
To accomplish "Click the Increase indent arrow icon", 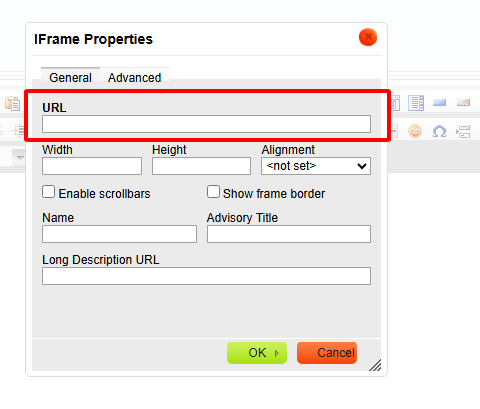I will point(19,130).
